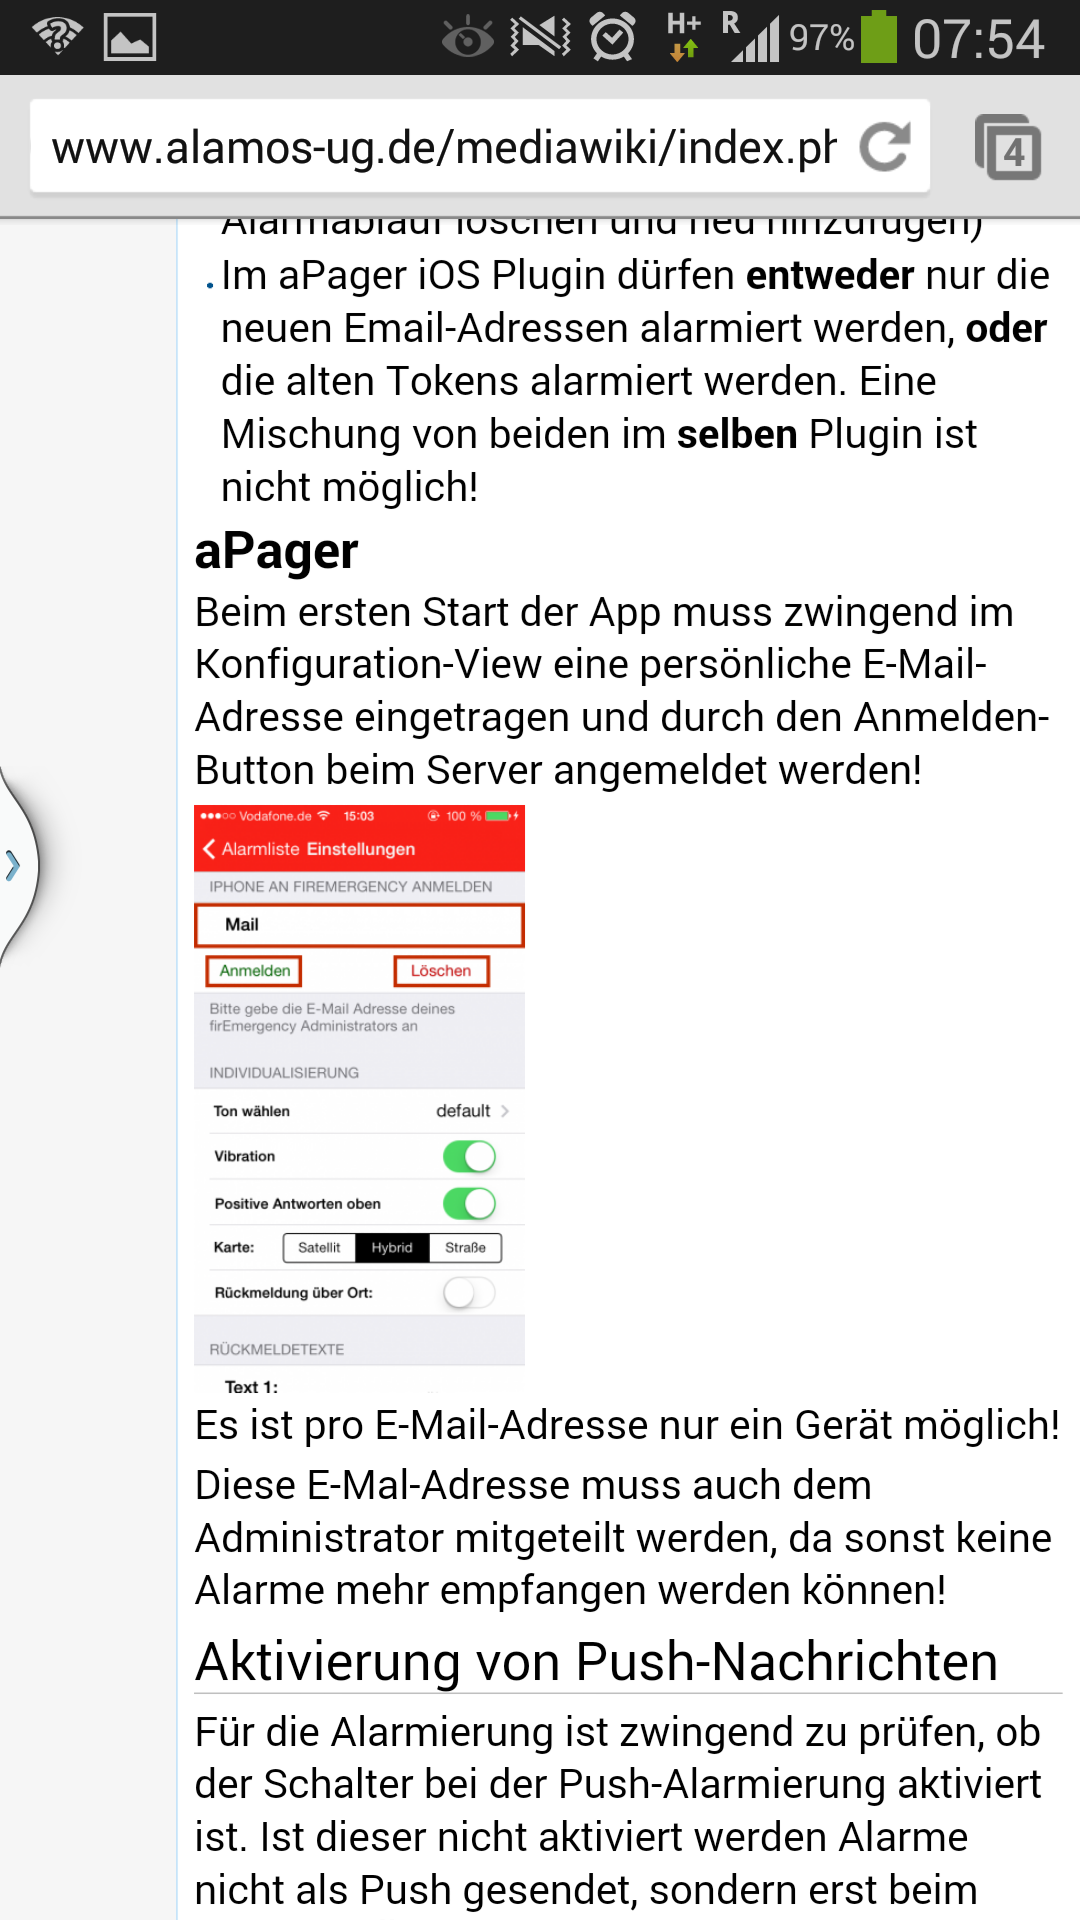Tap the vibrate mode status icon
This screenshot has width=1080, height=1920.
(540, 38)
